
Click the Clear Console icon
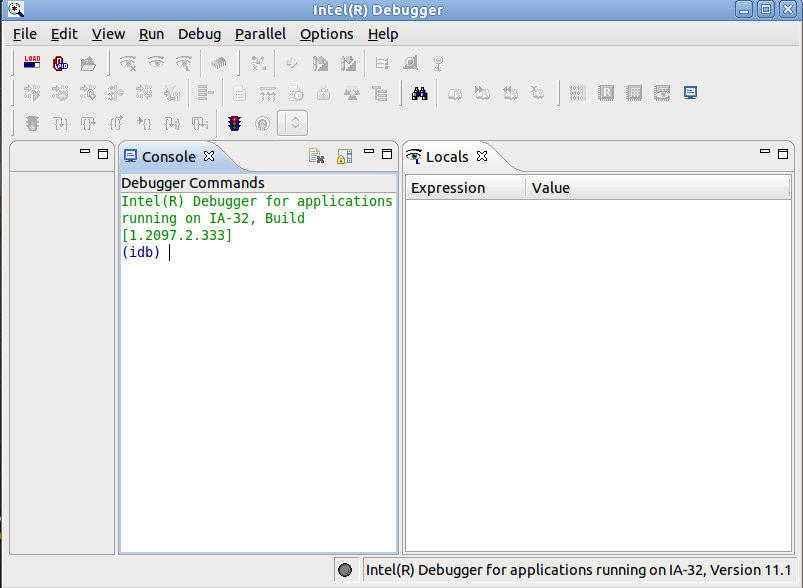pos(316,156)
